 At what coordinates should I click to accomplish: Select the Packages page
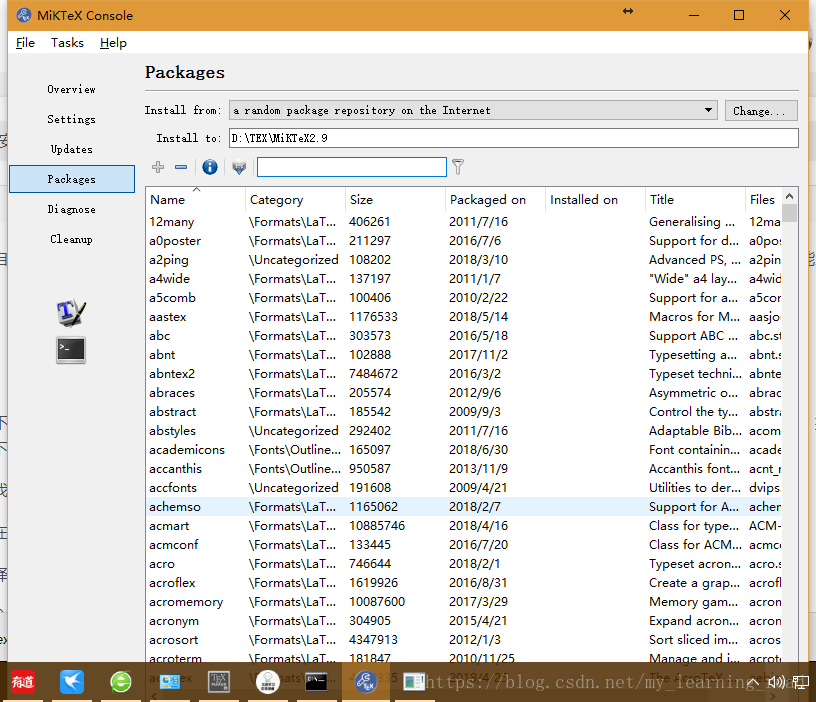pos(72,179)
